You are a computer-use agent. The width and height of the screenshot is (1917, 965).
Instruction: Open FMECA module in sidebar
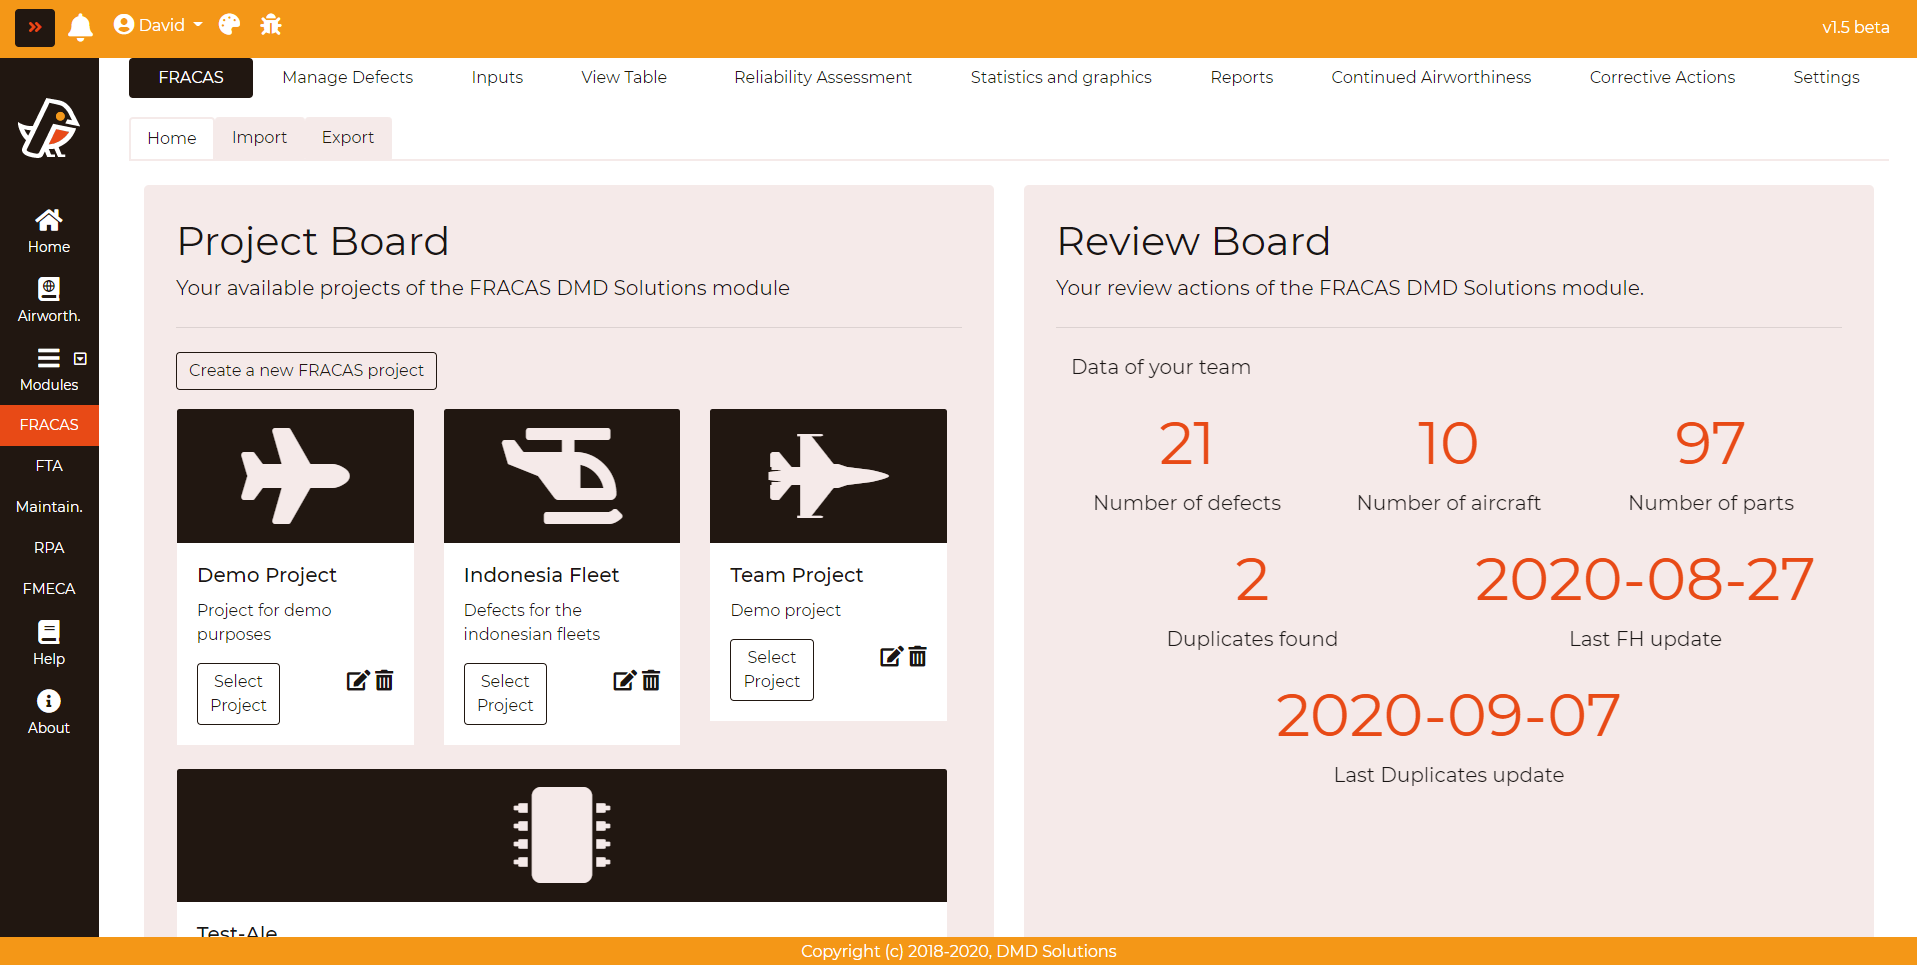coord(49,588)
